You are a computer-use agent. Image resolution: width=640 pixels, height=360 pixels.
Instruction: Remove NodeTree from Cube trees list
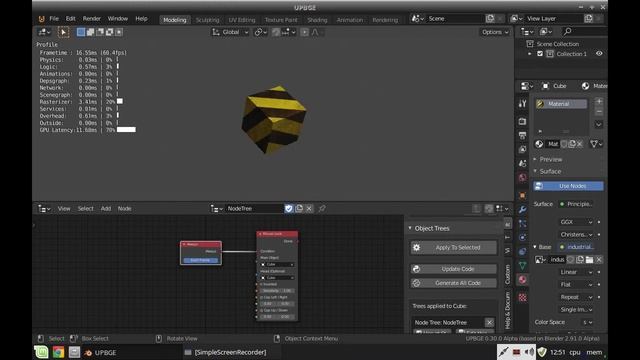(489, 322)
